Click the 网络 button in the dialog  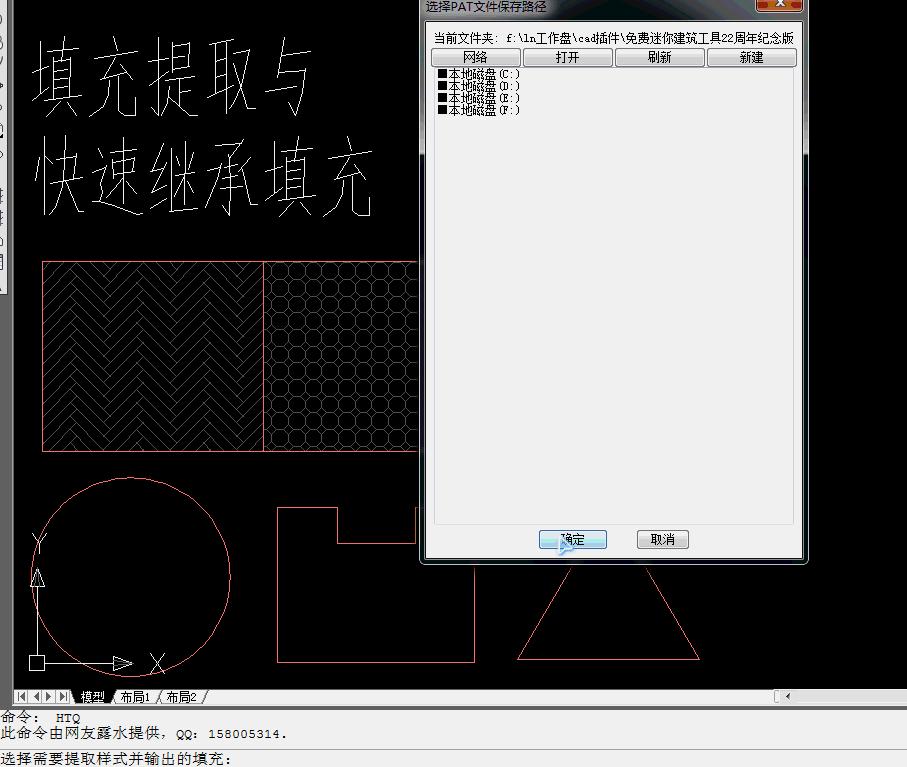click(x=477, y=56)
